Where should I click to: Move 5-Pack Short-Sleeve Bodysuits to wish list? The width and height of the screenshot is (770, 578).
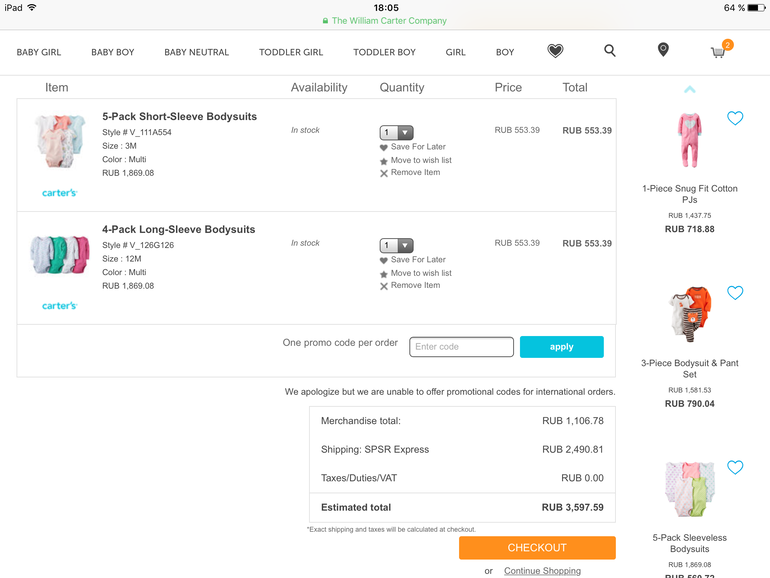pos(420,160)
